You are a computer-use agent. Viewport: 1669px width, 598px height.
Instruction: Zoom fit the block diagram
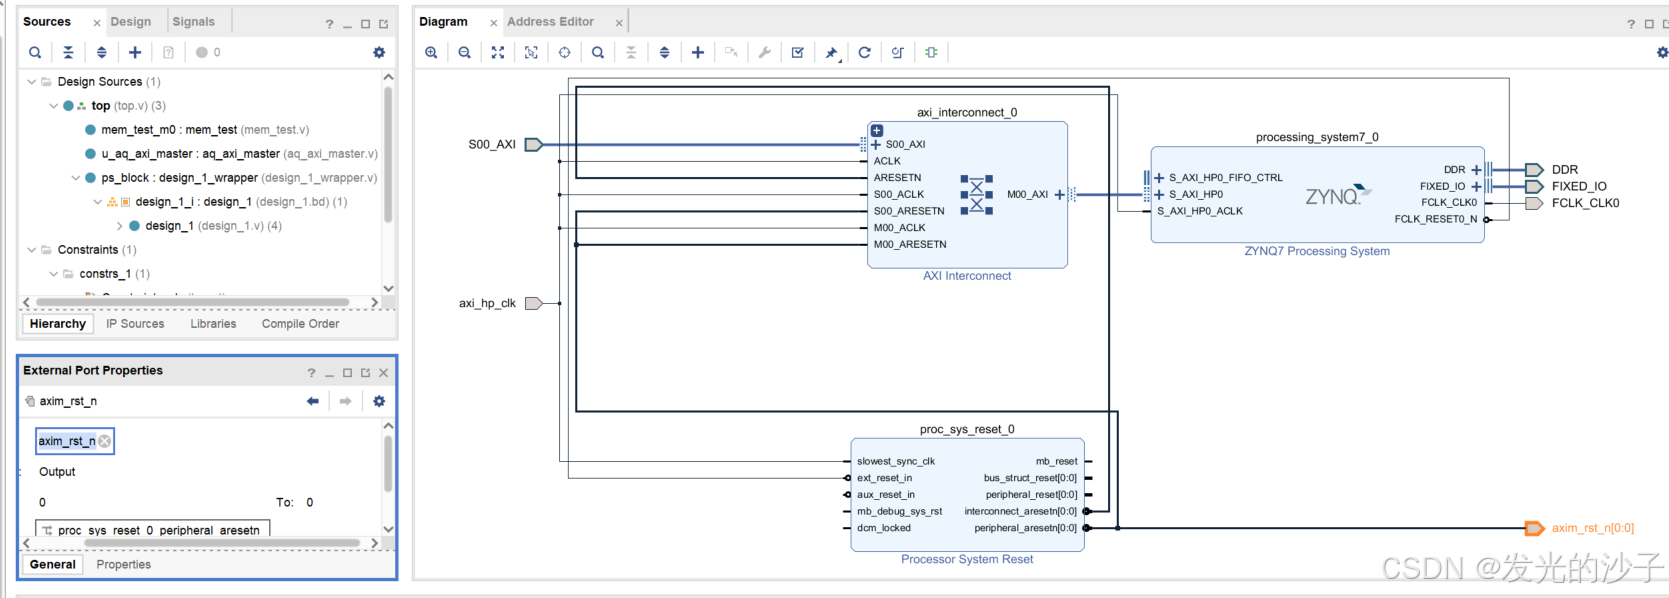[498, 52]
